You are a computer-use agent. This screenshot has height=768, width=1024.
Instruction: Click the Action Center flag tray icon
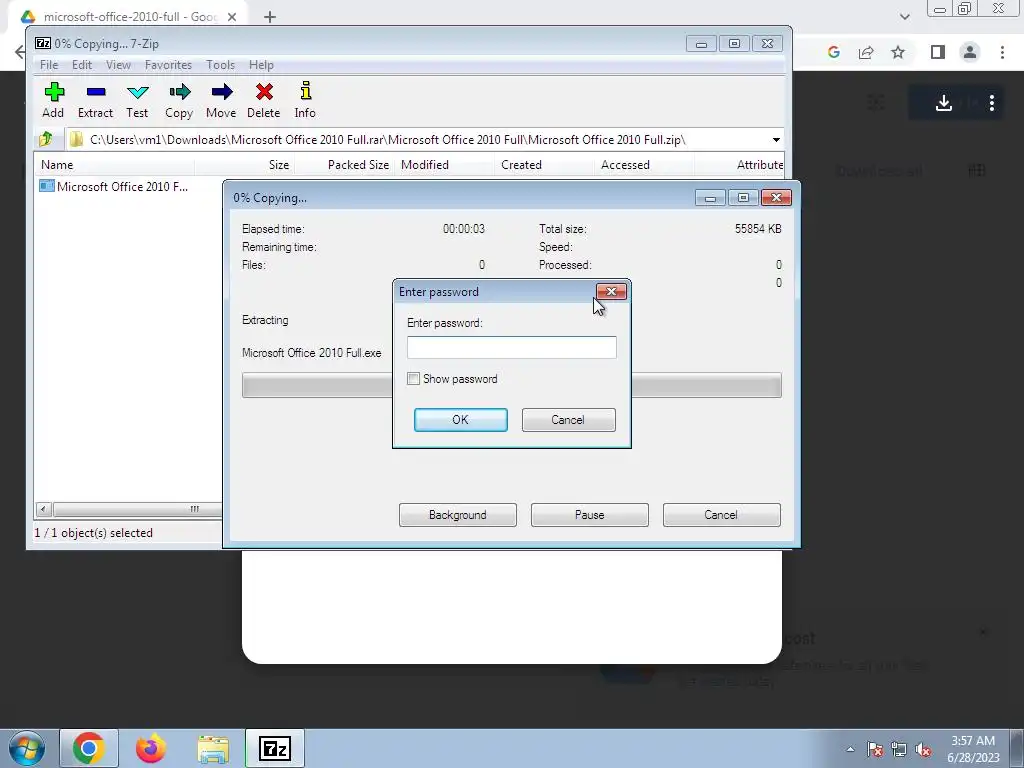click(x=874, y=749)
